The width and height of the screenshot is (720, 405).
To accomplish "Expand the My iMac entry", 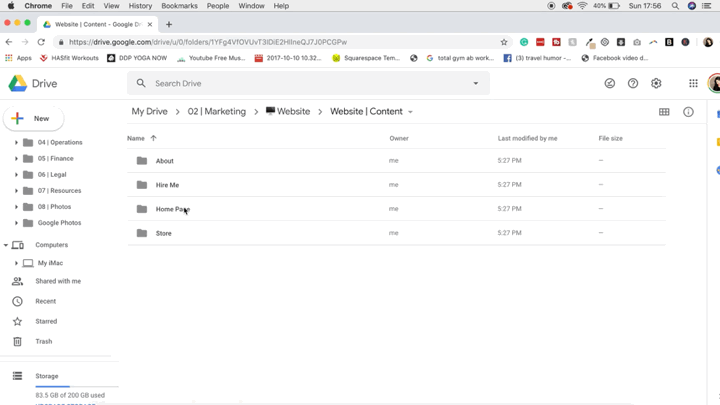I will (16, 263).
